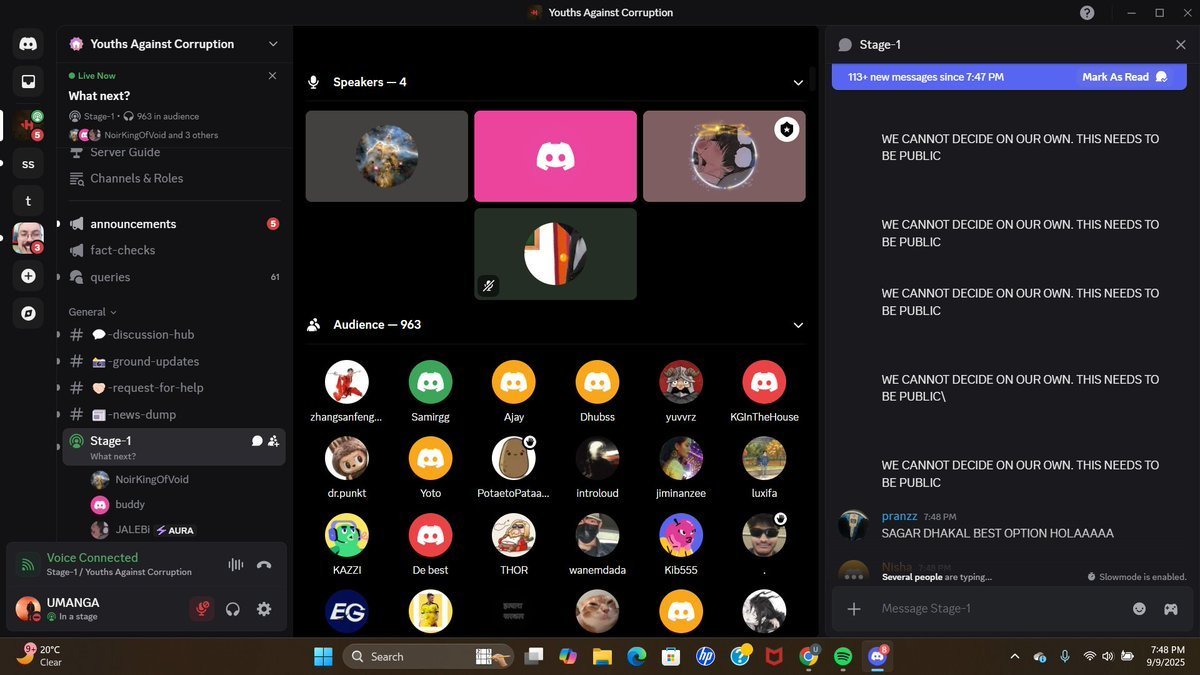Click the plus attach button in message box
1200x675 pixels.
854,609
